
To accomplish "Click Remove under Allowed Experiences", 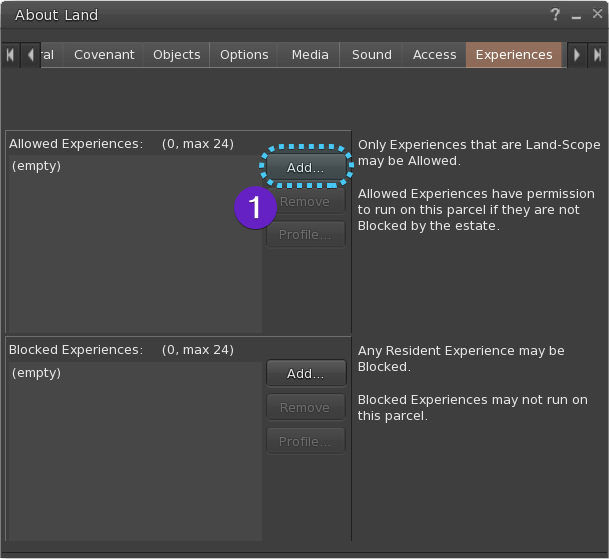I will click(306, 201).
